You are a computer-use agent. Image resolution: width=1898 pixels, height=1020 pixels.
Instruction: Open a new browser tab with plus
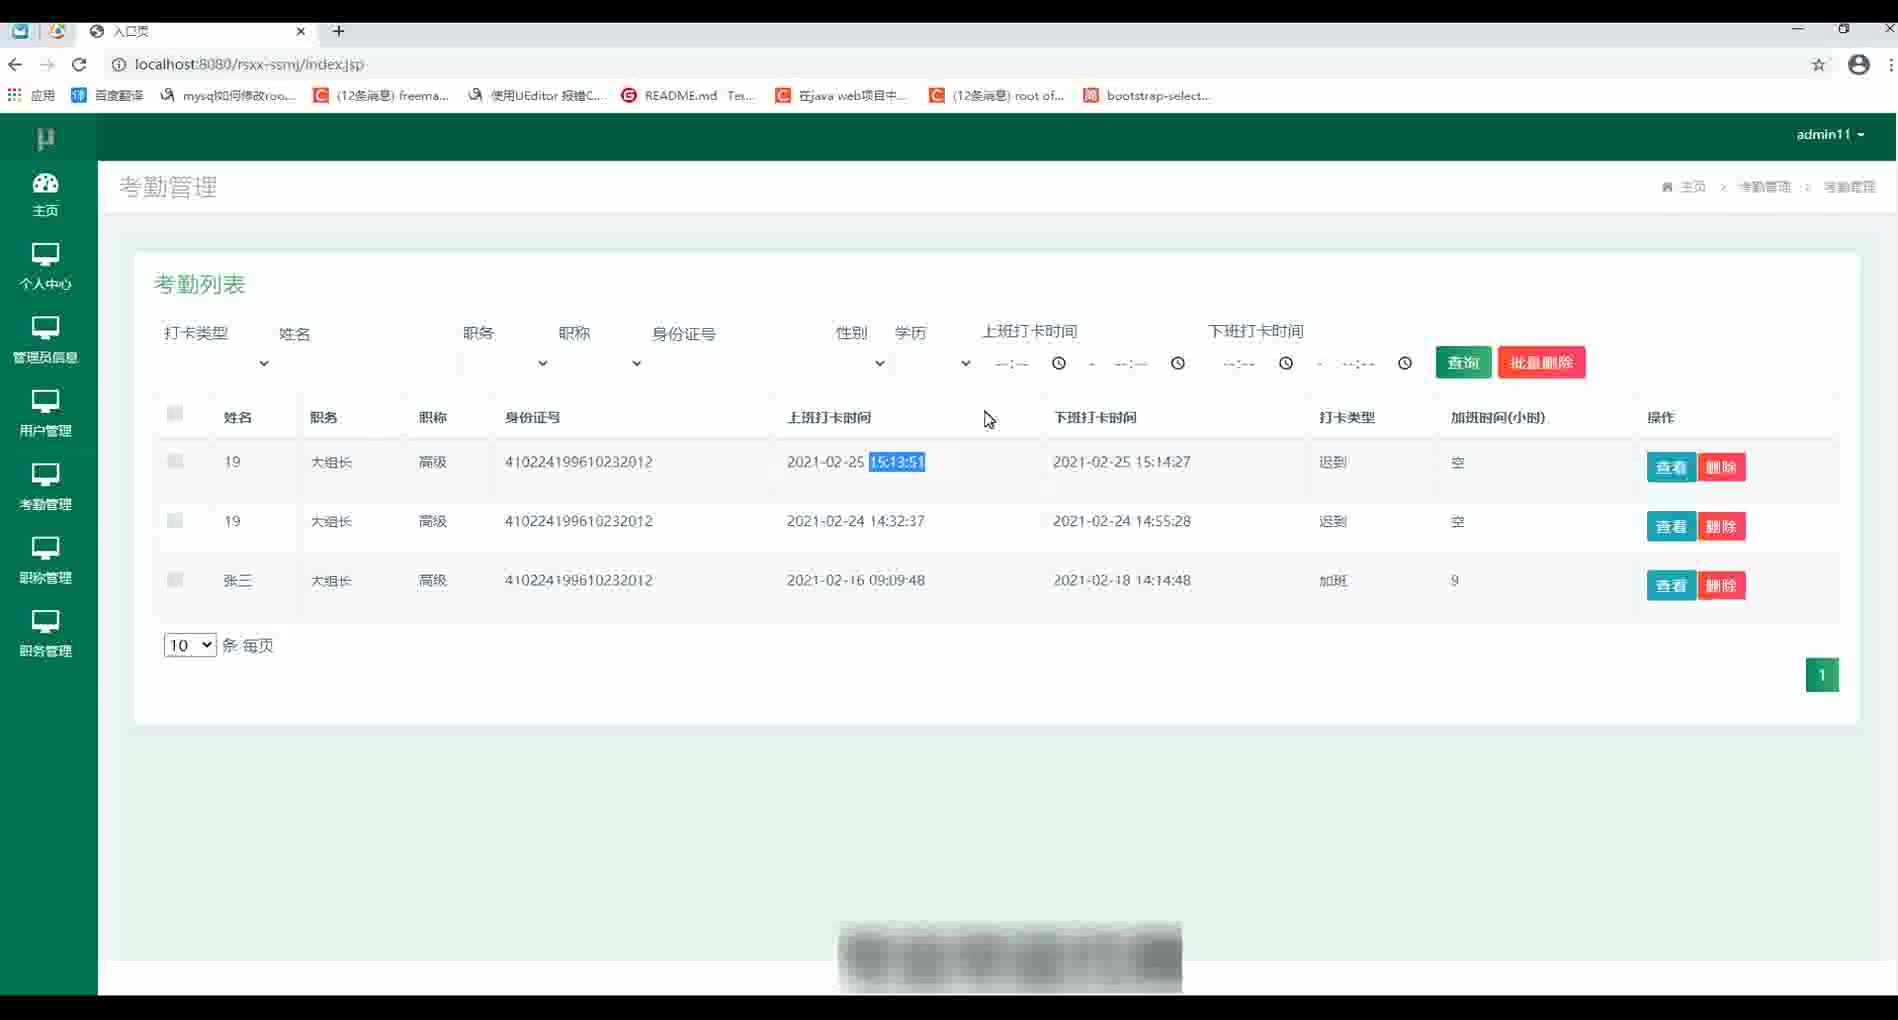pyautogui.click(x=339, y=31)
